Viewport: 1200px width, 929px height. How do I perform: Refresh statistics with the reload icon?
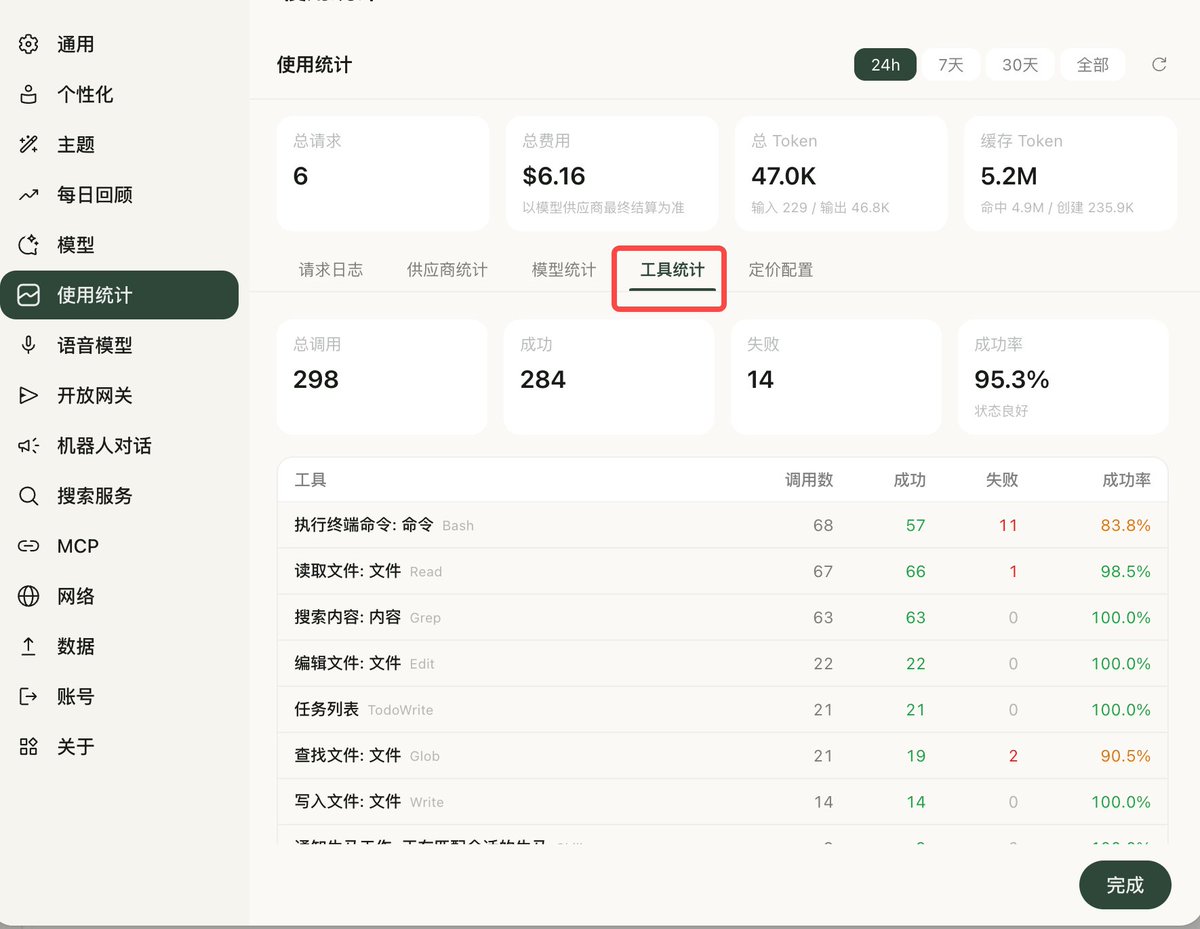coord(1159,63)
